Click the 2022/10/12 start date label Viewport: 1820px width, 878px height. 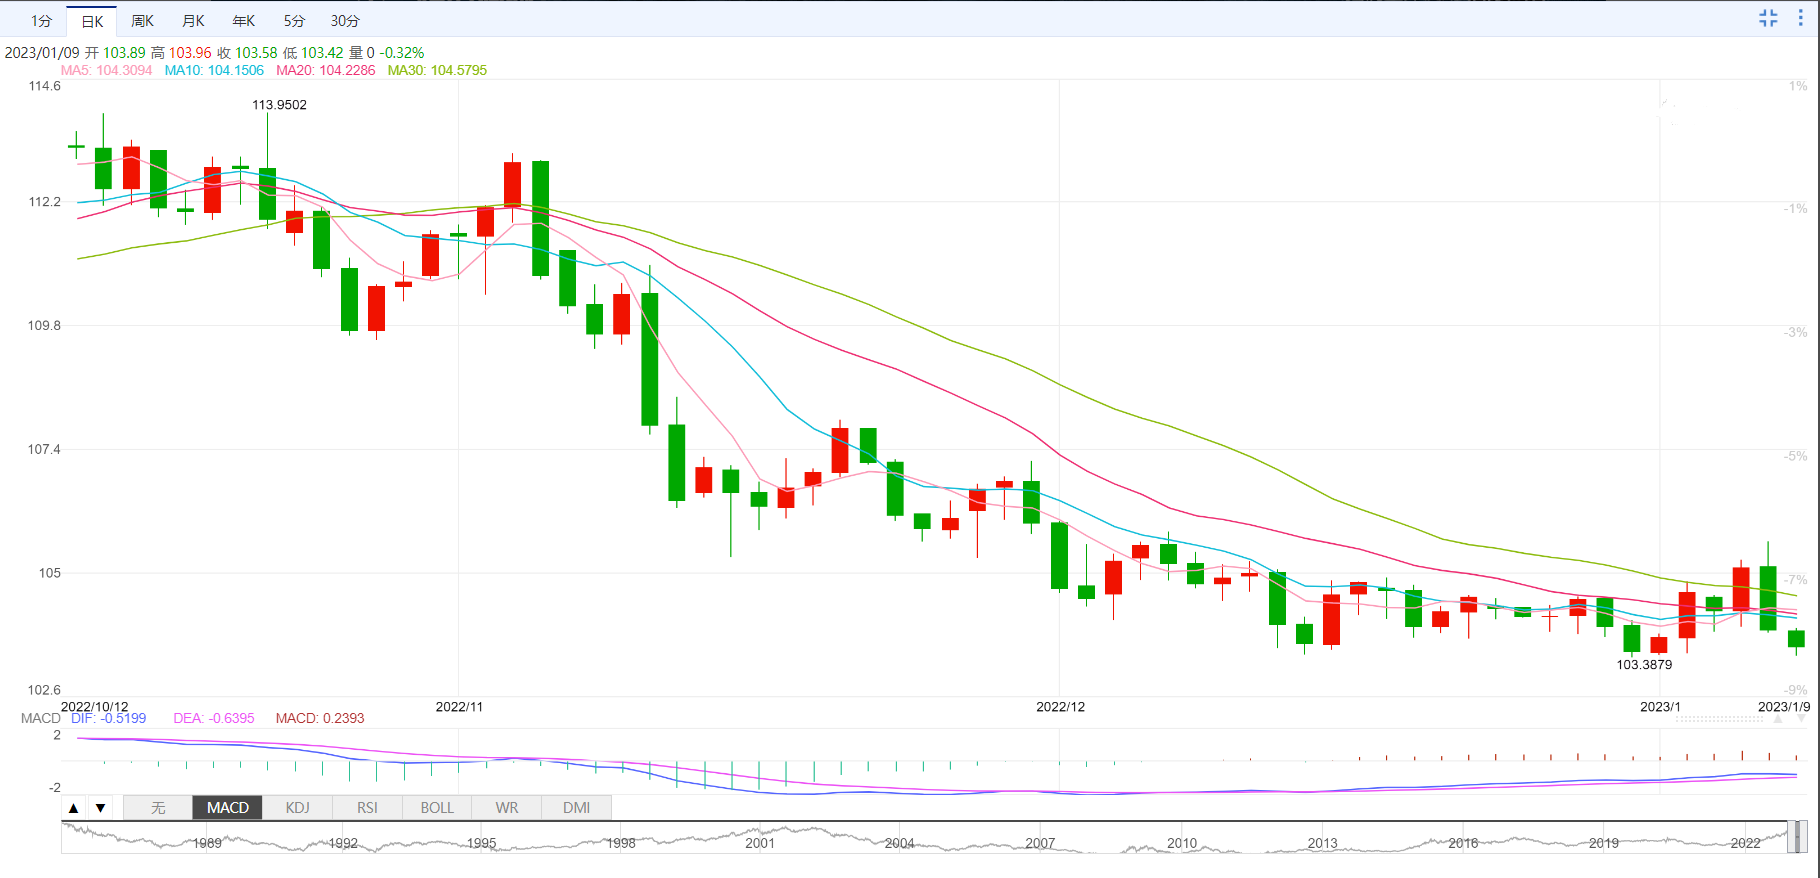(x=95, y=706)
